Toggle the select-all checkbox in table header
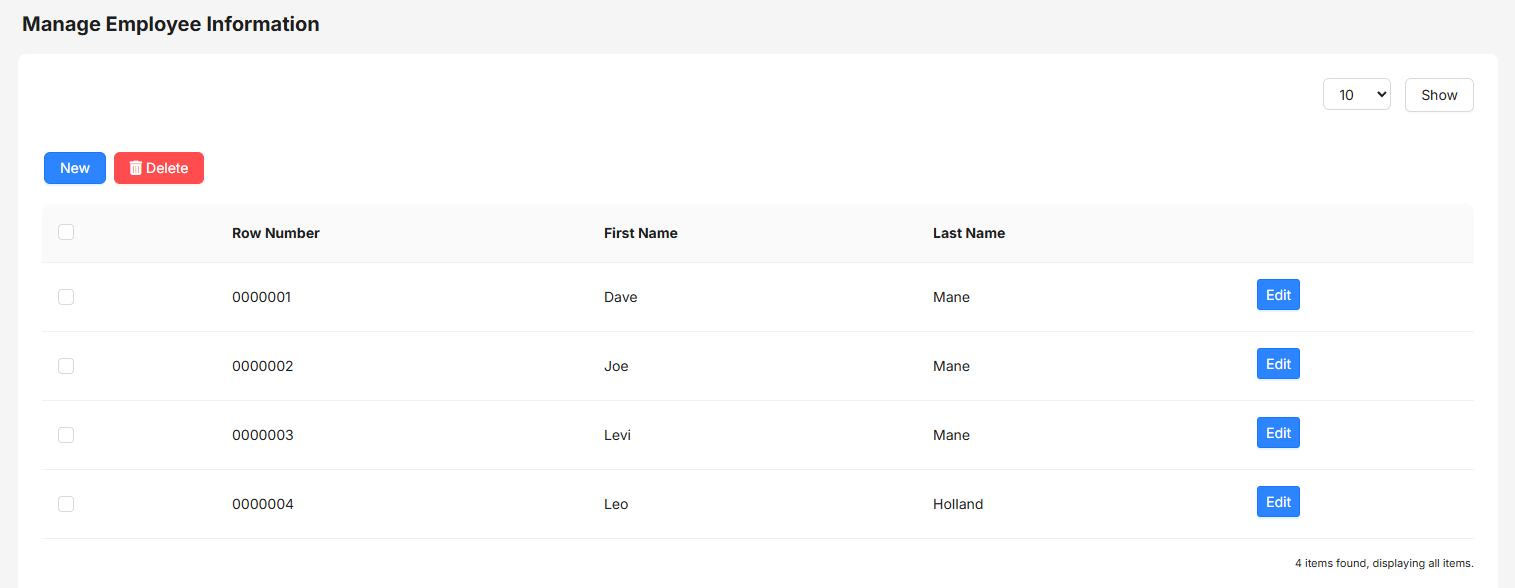 (66, 232)
